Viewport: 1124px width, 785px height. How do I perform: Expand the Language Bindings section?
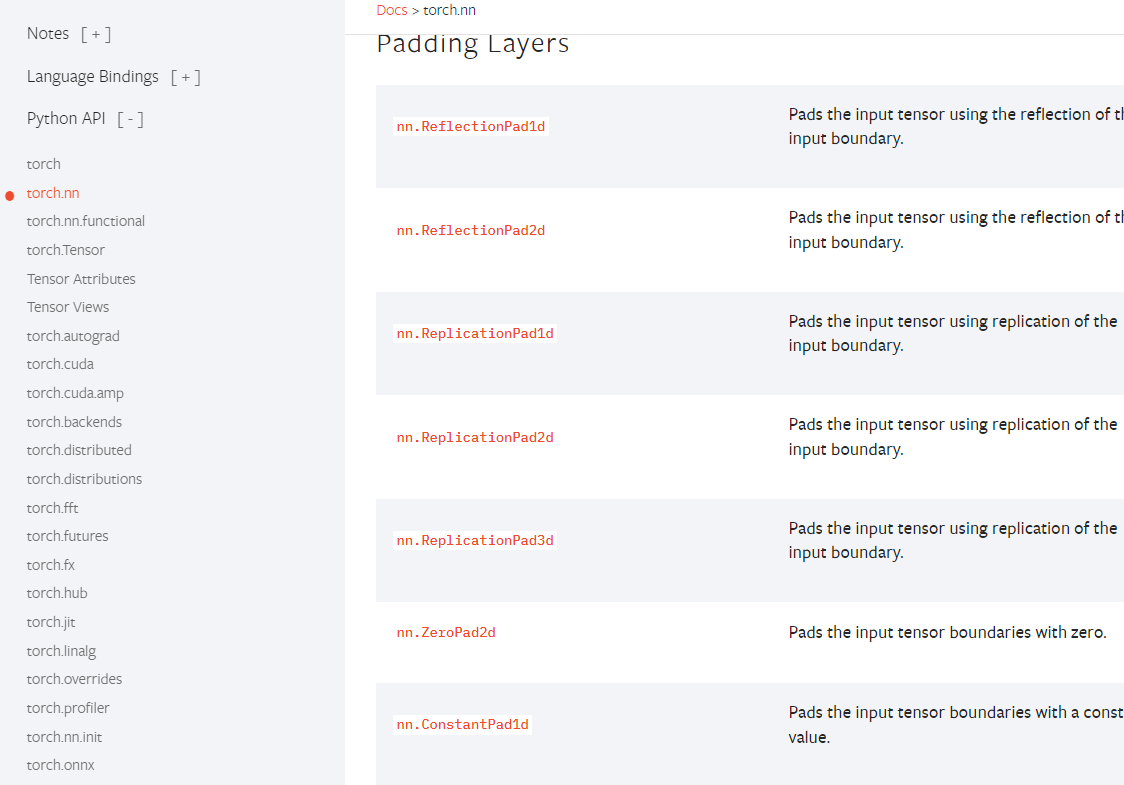185,77
